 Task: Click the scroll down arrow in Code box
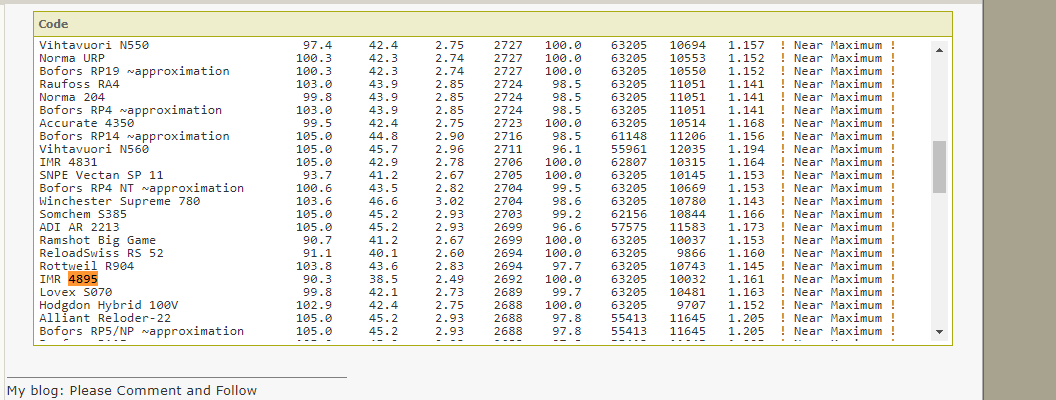point(939,331)
